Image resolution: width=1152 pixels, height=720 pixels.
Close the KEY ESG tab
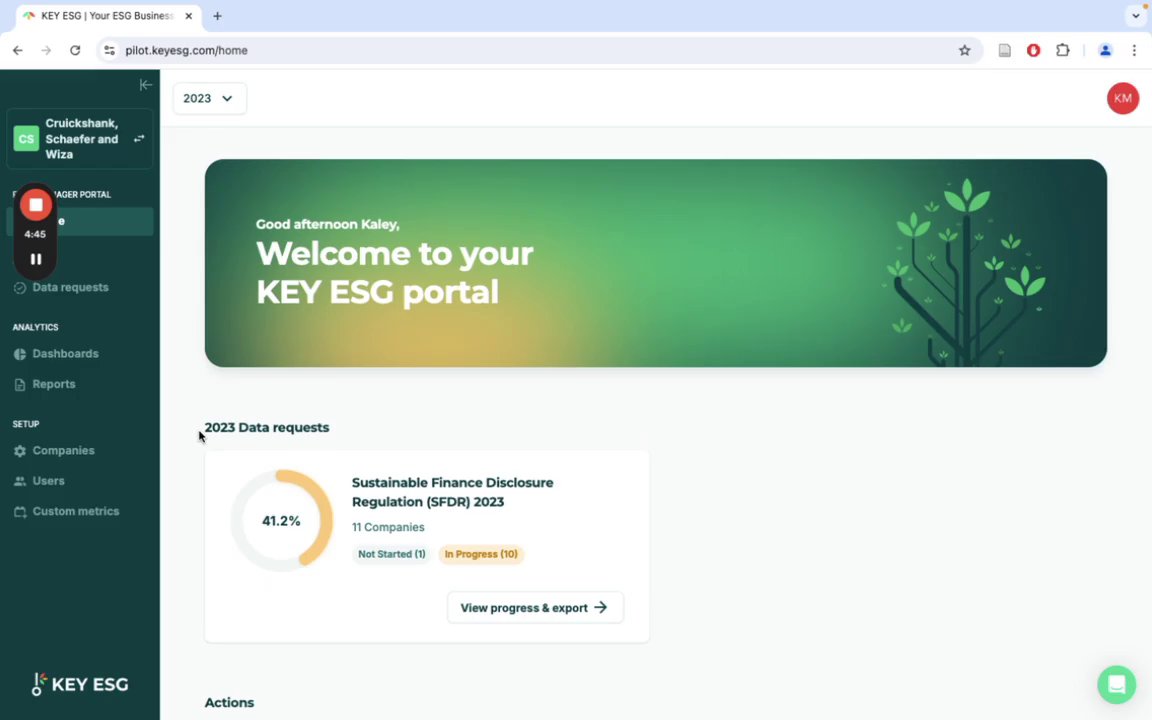click(x=188, y=15)
